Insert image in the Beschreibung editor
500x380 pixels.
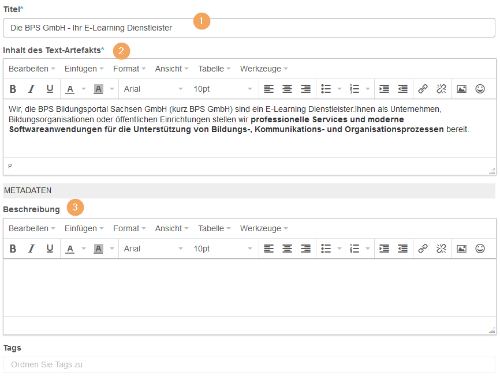(462, 249)
